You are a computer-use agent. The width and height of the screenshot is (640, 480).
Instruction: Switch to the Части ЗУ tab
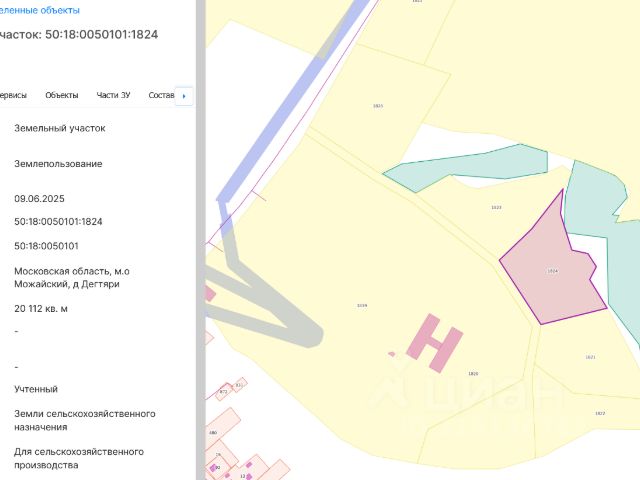(113, 95)
